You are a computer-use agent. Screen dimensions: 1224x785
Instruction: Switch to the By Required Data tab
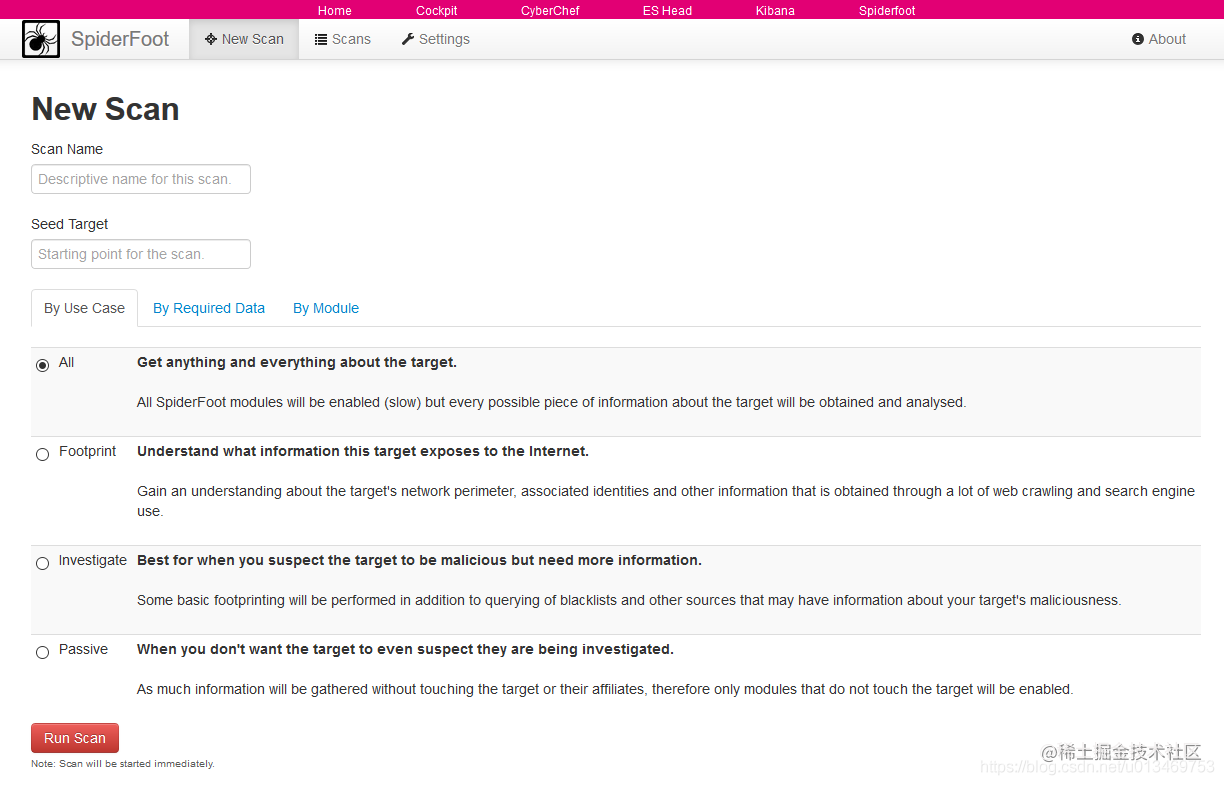[209, 308]
